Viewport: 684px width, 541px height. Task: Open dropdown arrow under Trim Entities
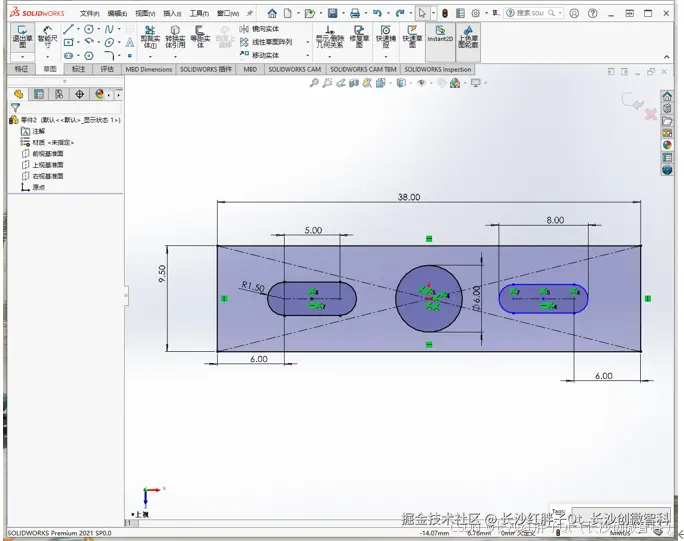click(x=150, y=57)
